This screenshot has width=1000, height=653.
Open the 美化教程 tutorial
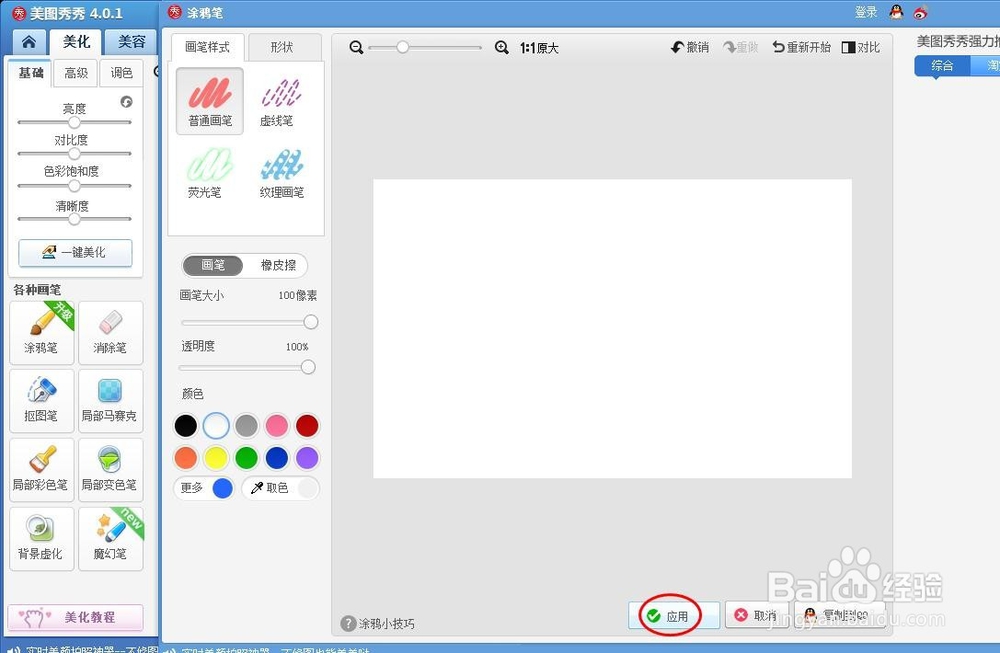pyautogui.click(x=75, y=617)
